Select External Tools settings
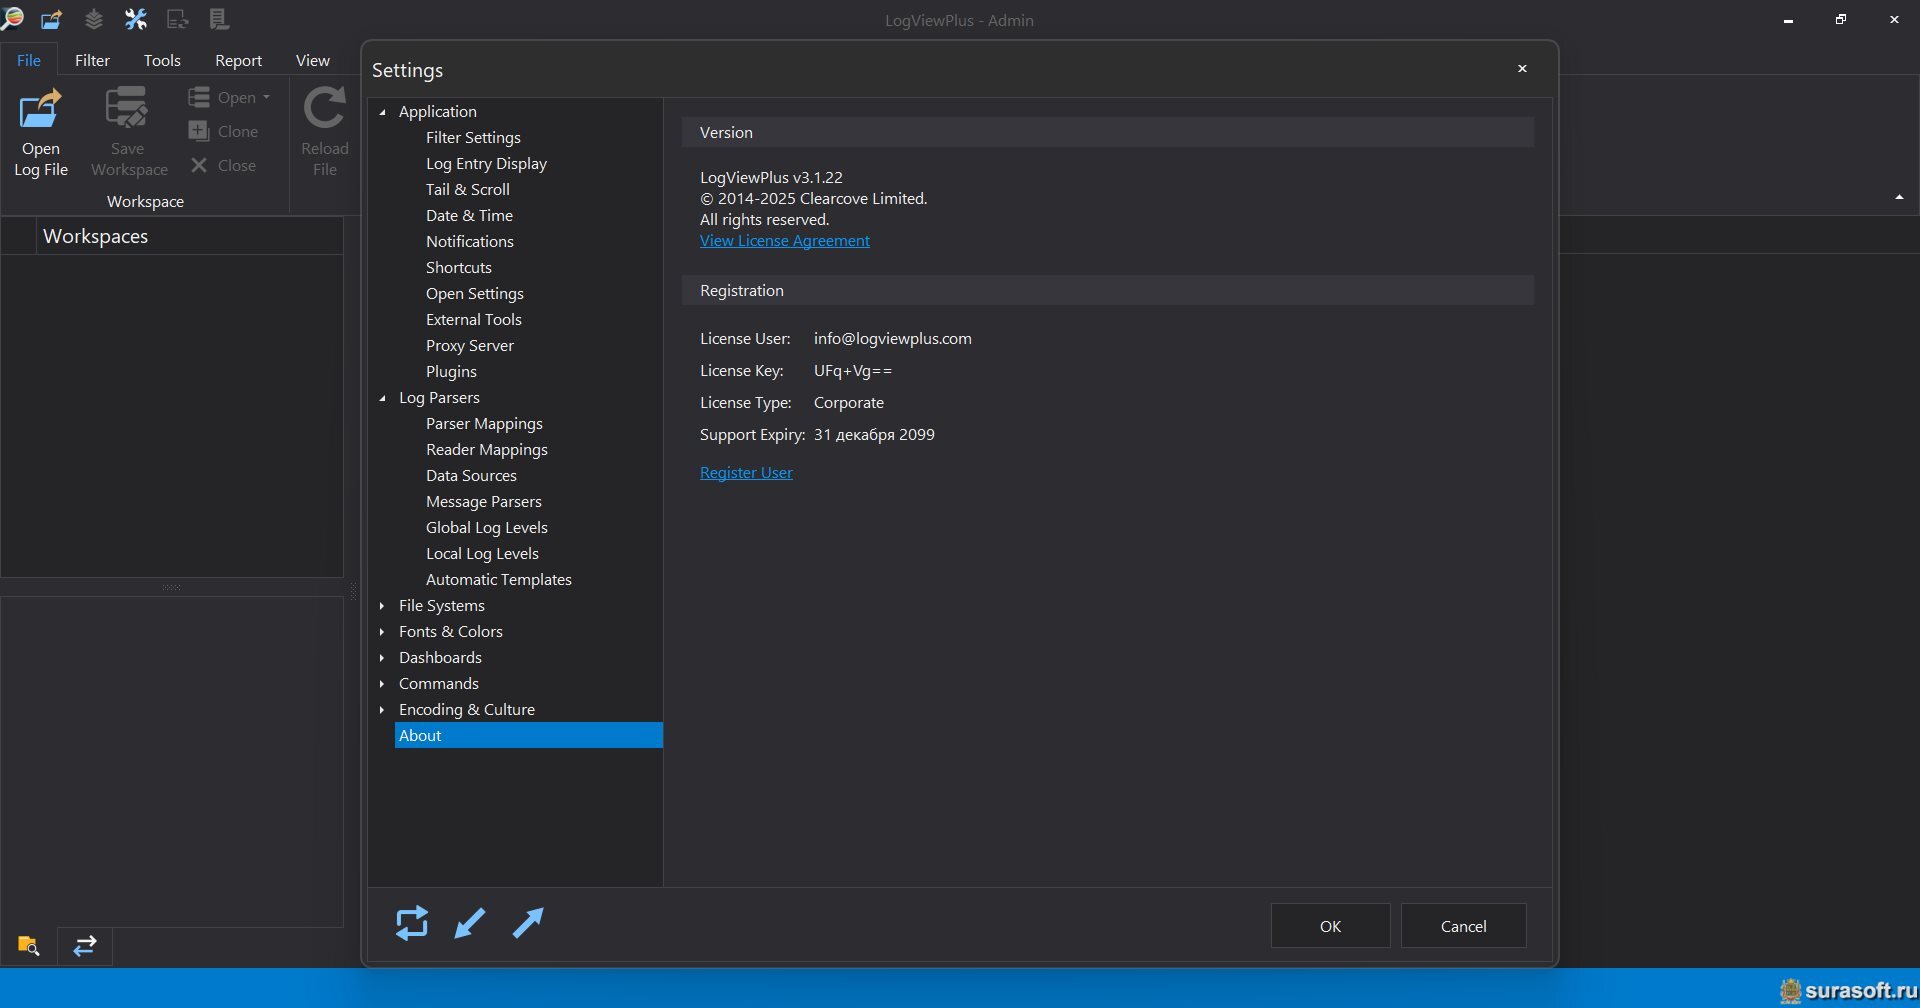Image resolution: width=1920 pixels, height=1008 pixels. click(x=473, y=320)
